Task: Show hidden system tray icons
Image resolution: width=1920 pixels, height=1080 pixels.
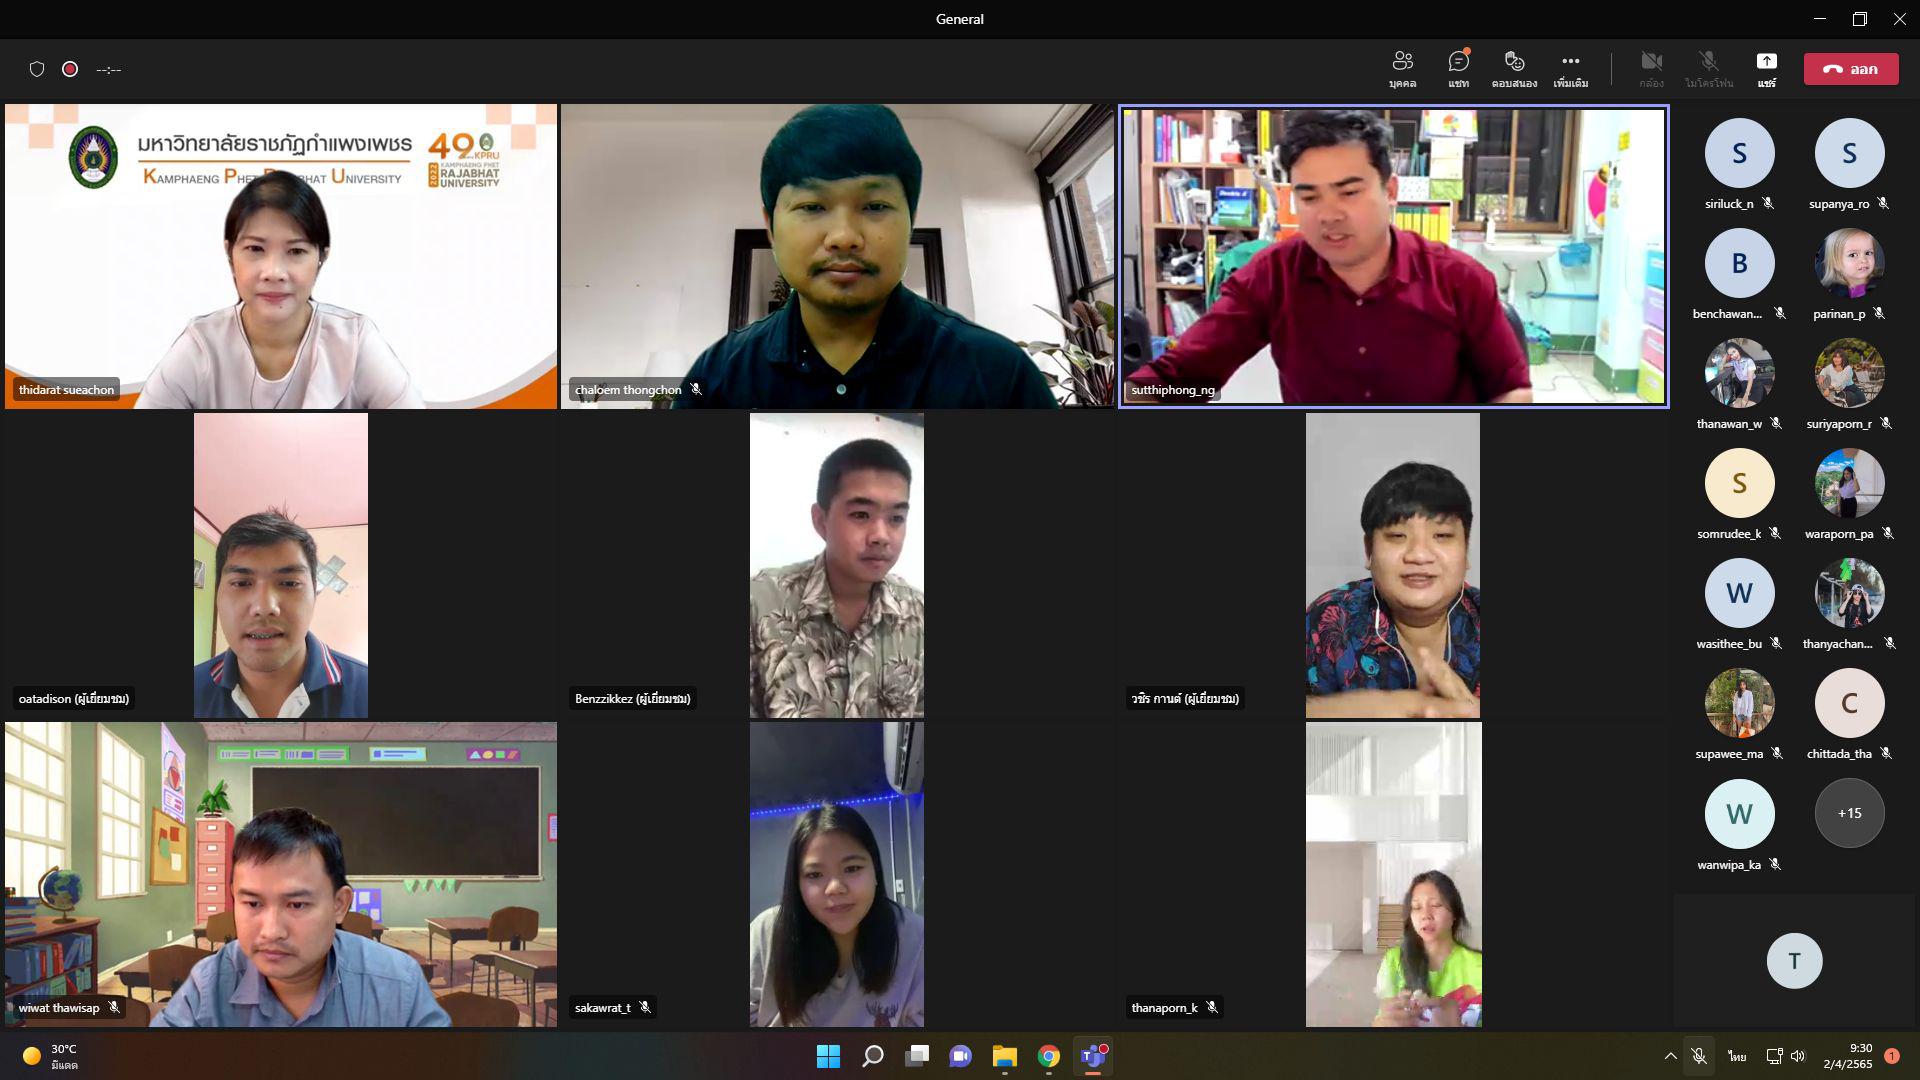Action: coord(1670,1056)
